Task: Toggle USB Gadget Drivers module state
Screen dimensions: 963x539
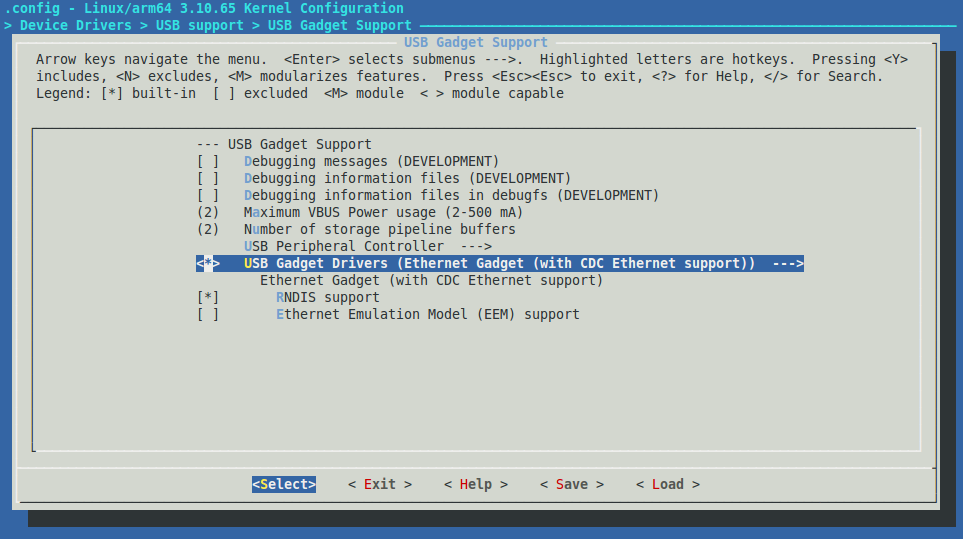Action: click(x=208, y=263)
